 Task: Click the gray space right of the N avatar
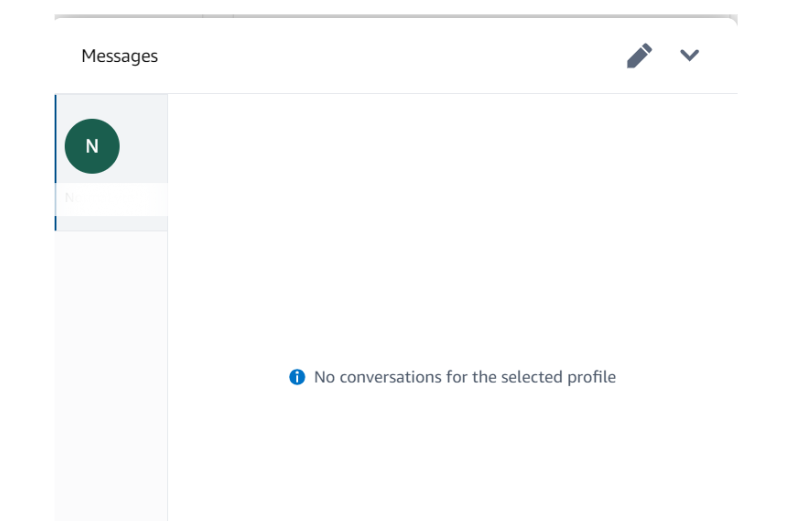pyautogui.click(x=144, y=146)
